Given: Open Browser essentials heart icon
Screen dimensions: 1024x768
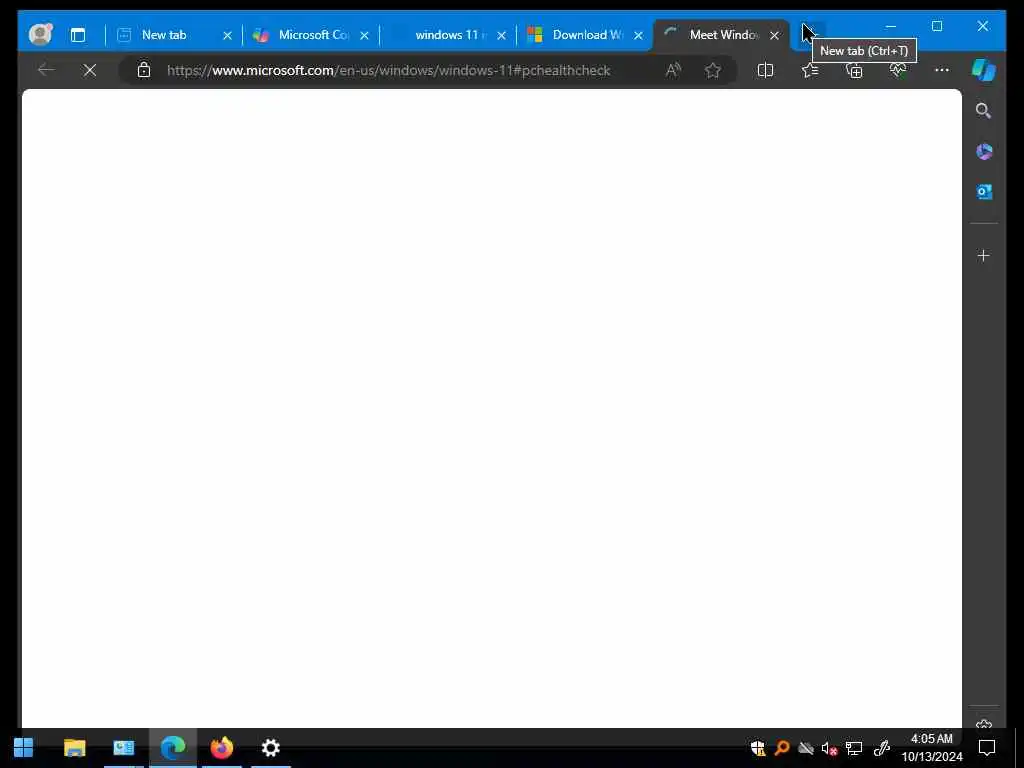Looking at the screenshot, I should click(x=898, y=70).
